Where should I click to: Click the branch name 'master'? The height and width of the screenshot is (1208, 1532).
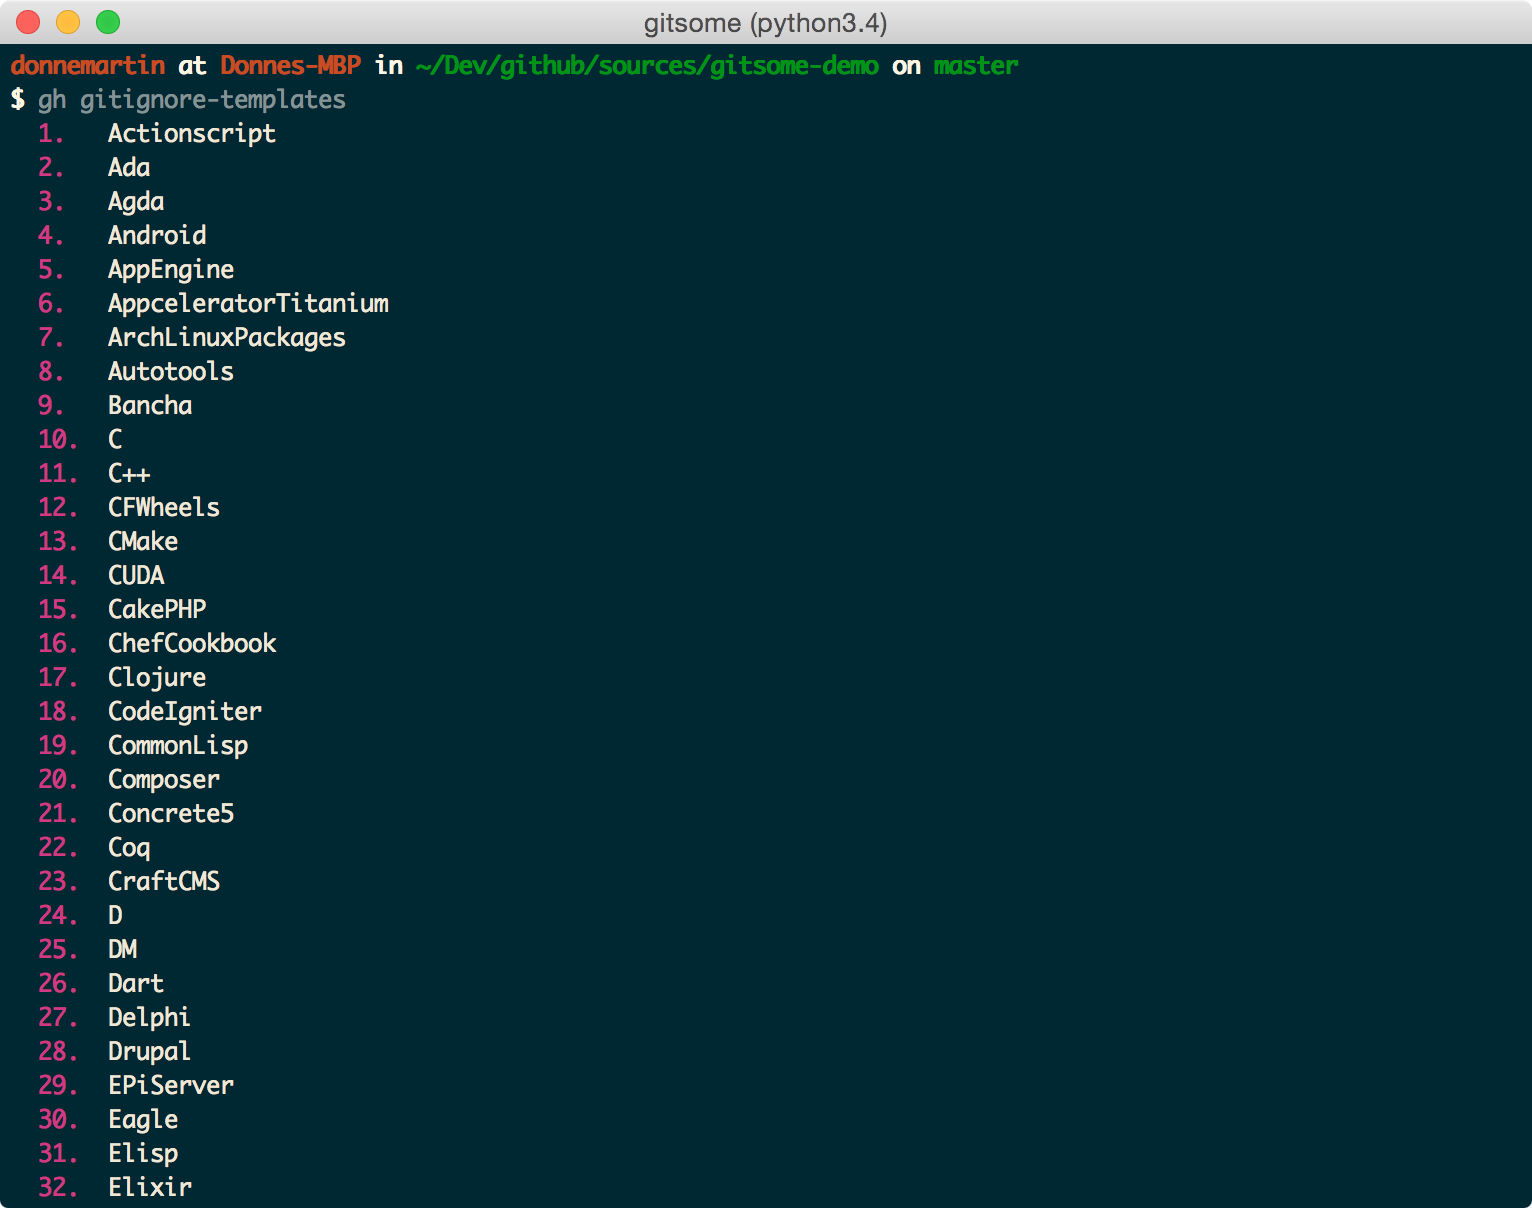click(x=976, y=66)
